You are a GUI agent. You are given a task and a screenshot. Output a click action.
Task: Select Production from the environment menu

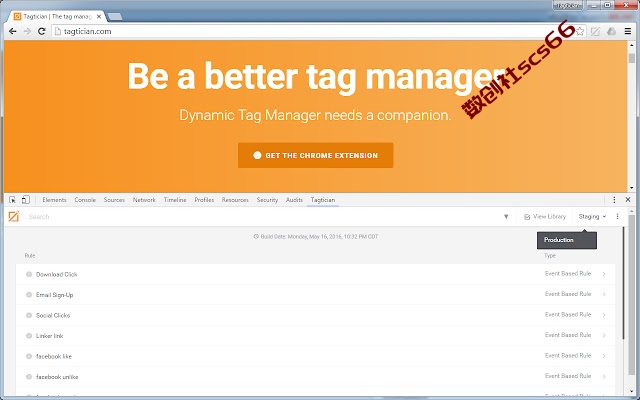point(567,240)
